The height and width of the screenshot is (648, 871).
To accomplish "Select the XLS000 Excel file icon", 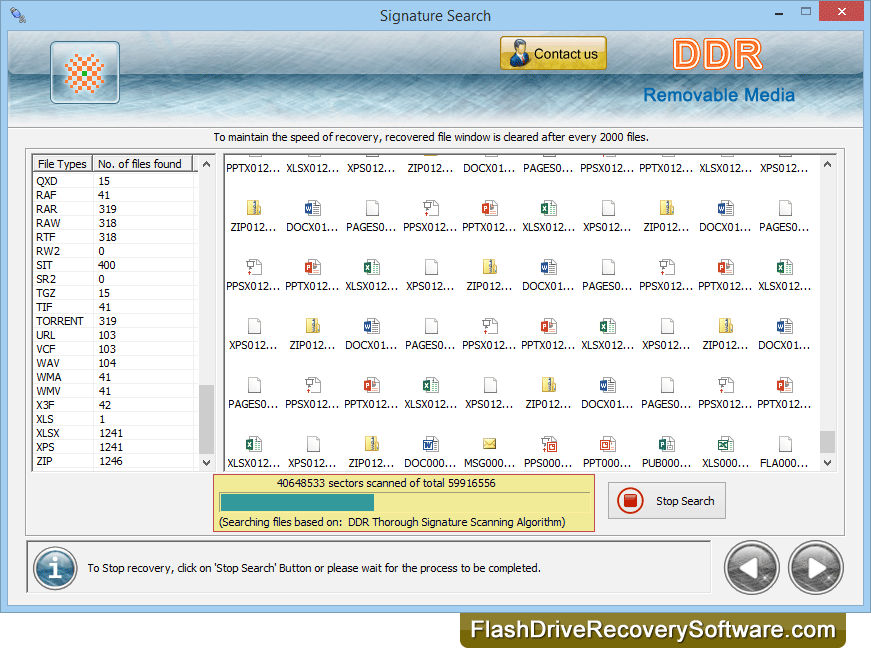I will [725, 444].
